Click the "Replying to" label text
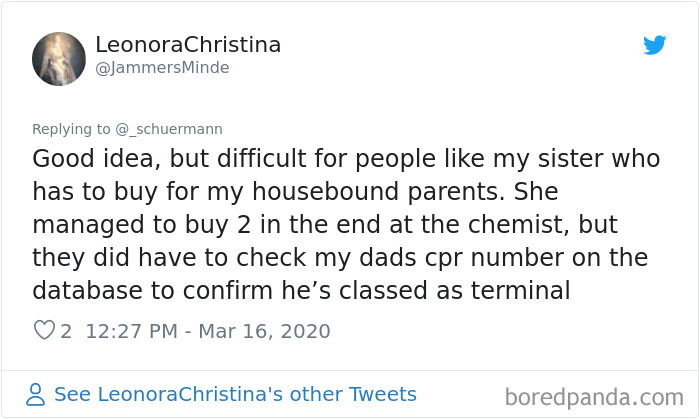This screenshot has width=700, height=419. point(71,129)
